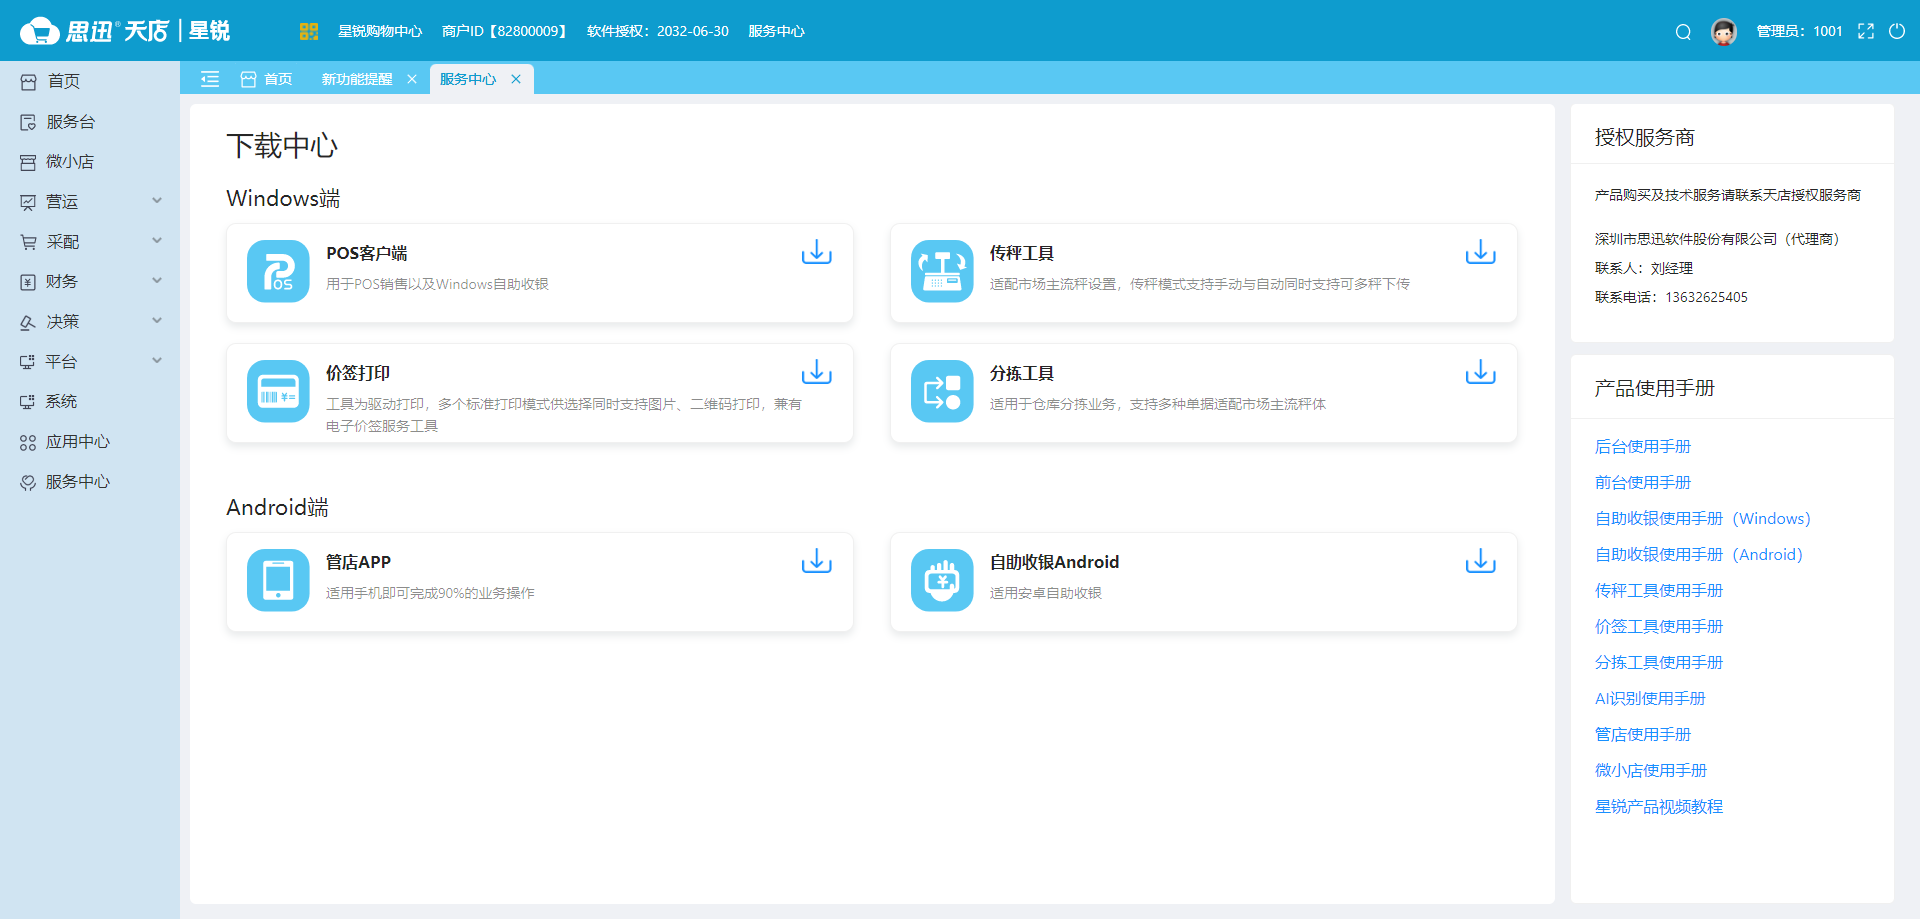Download the 价签打印 tool
1920x919 pixels.
816,372
